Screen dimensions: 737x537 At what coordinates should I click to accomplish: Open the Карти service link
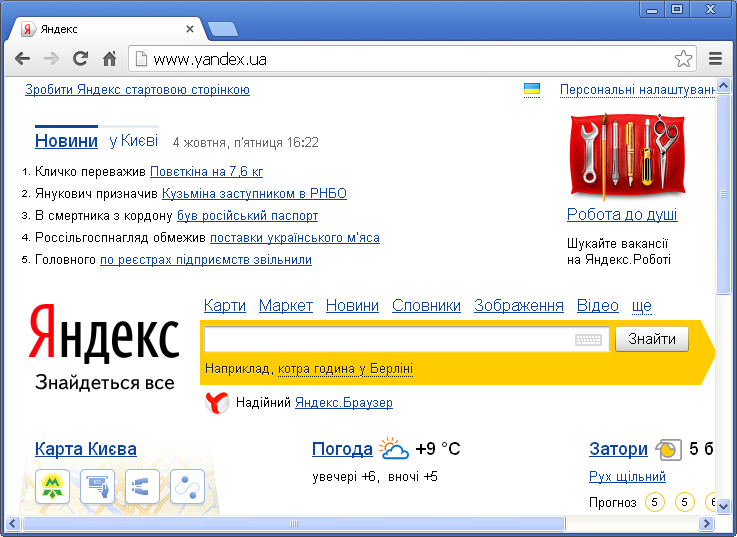pyautogui.click(x=225, y=306)
